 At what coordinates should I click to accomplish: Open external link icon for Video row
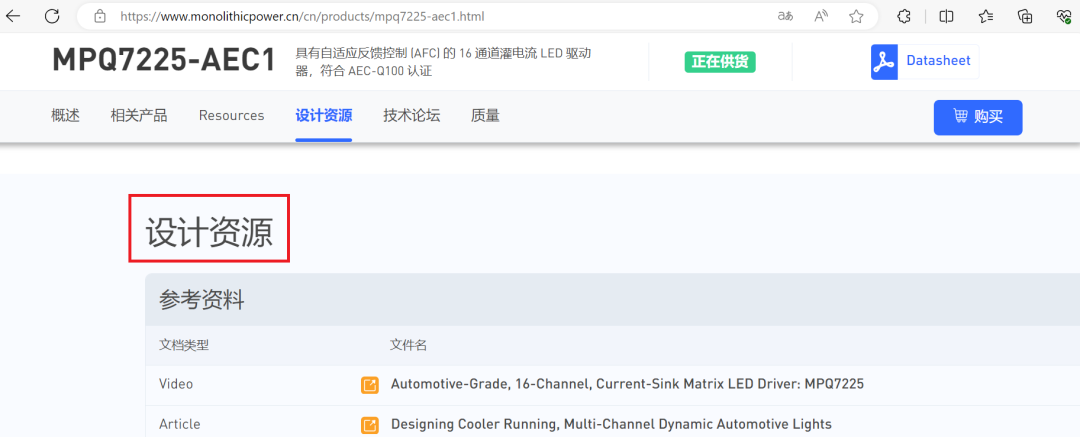(x=370, y=385)
